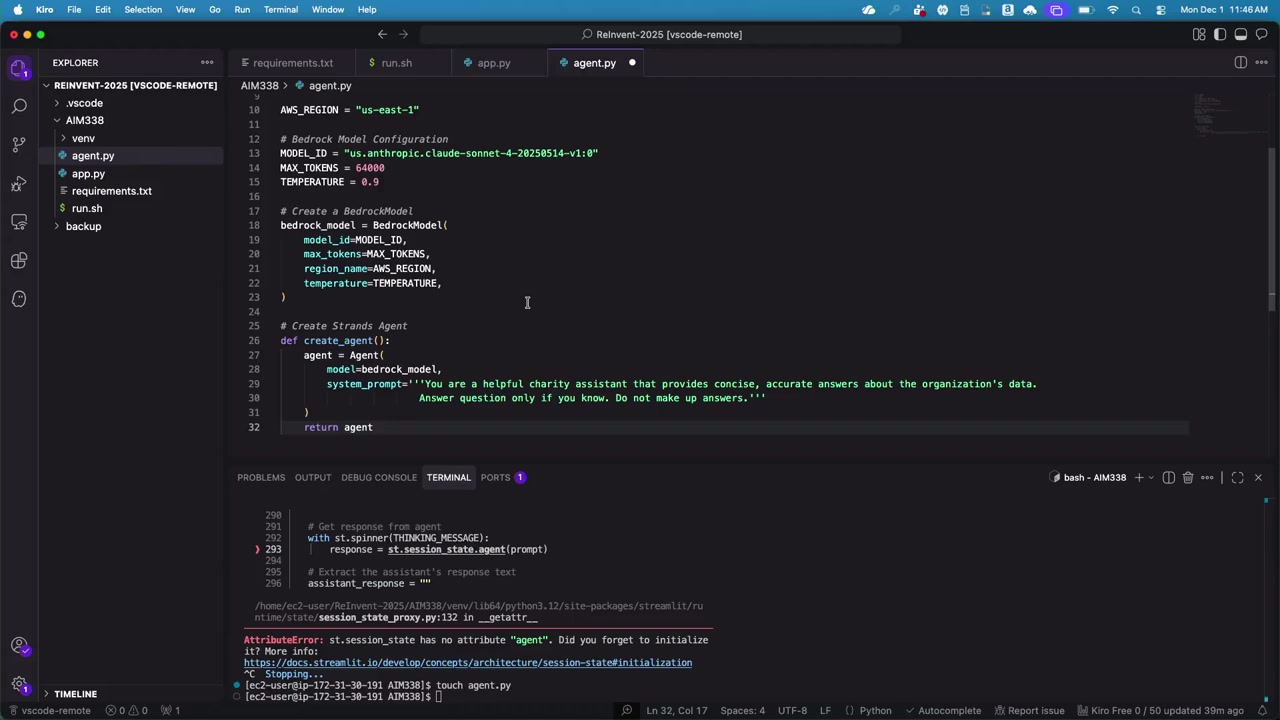Expand the backup folder

coord(83,226)
